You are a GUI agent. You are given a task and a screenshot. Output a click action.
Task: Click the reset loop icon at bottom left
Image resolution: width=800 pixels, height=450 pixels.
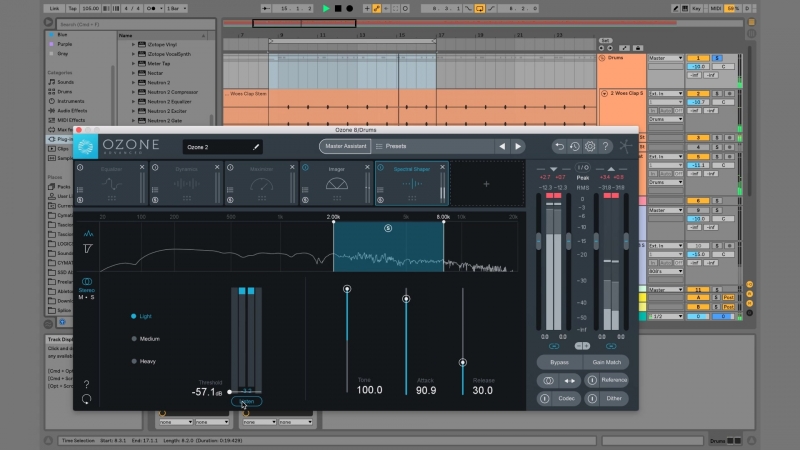(86, 398)
